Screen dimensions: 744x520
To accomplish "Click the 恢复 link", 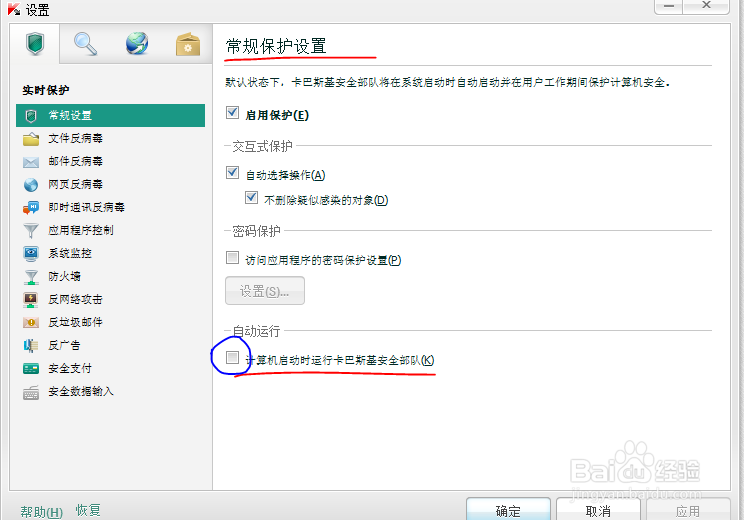I will click(x=88, y=511).
